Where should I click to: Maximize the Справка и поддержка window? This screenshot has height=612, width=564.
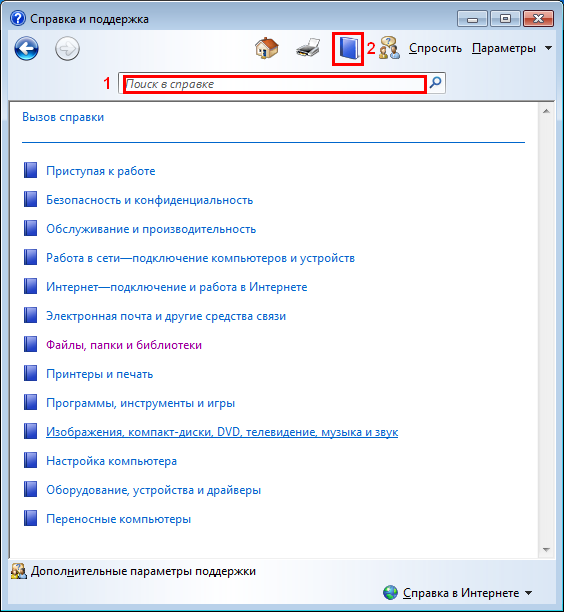[505, 18]
